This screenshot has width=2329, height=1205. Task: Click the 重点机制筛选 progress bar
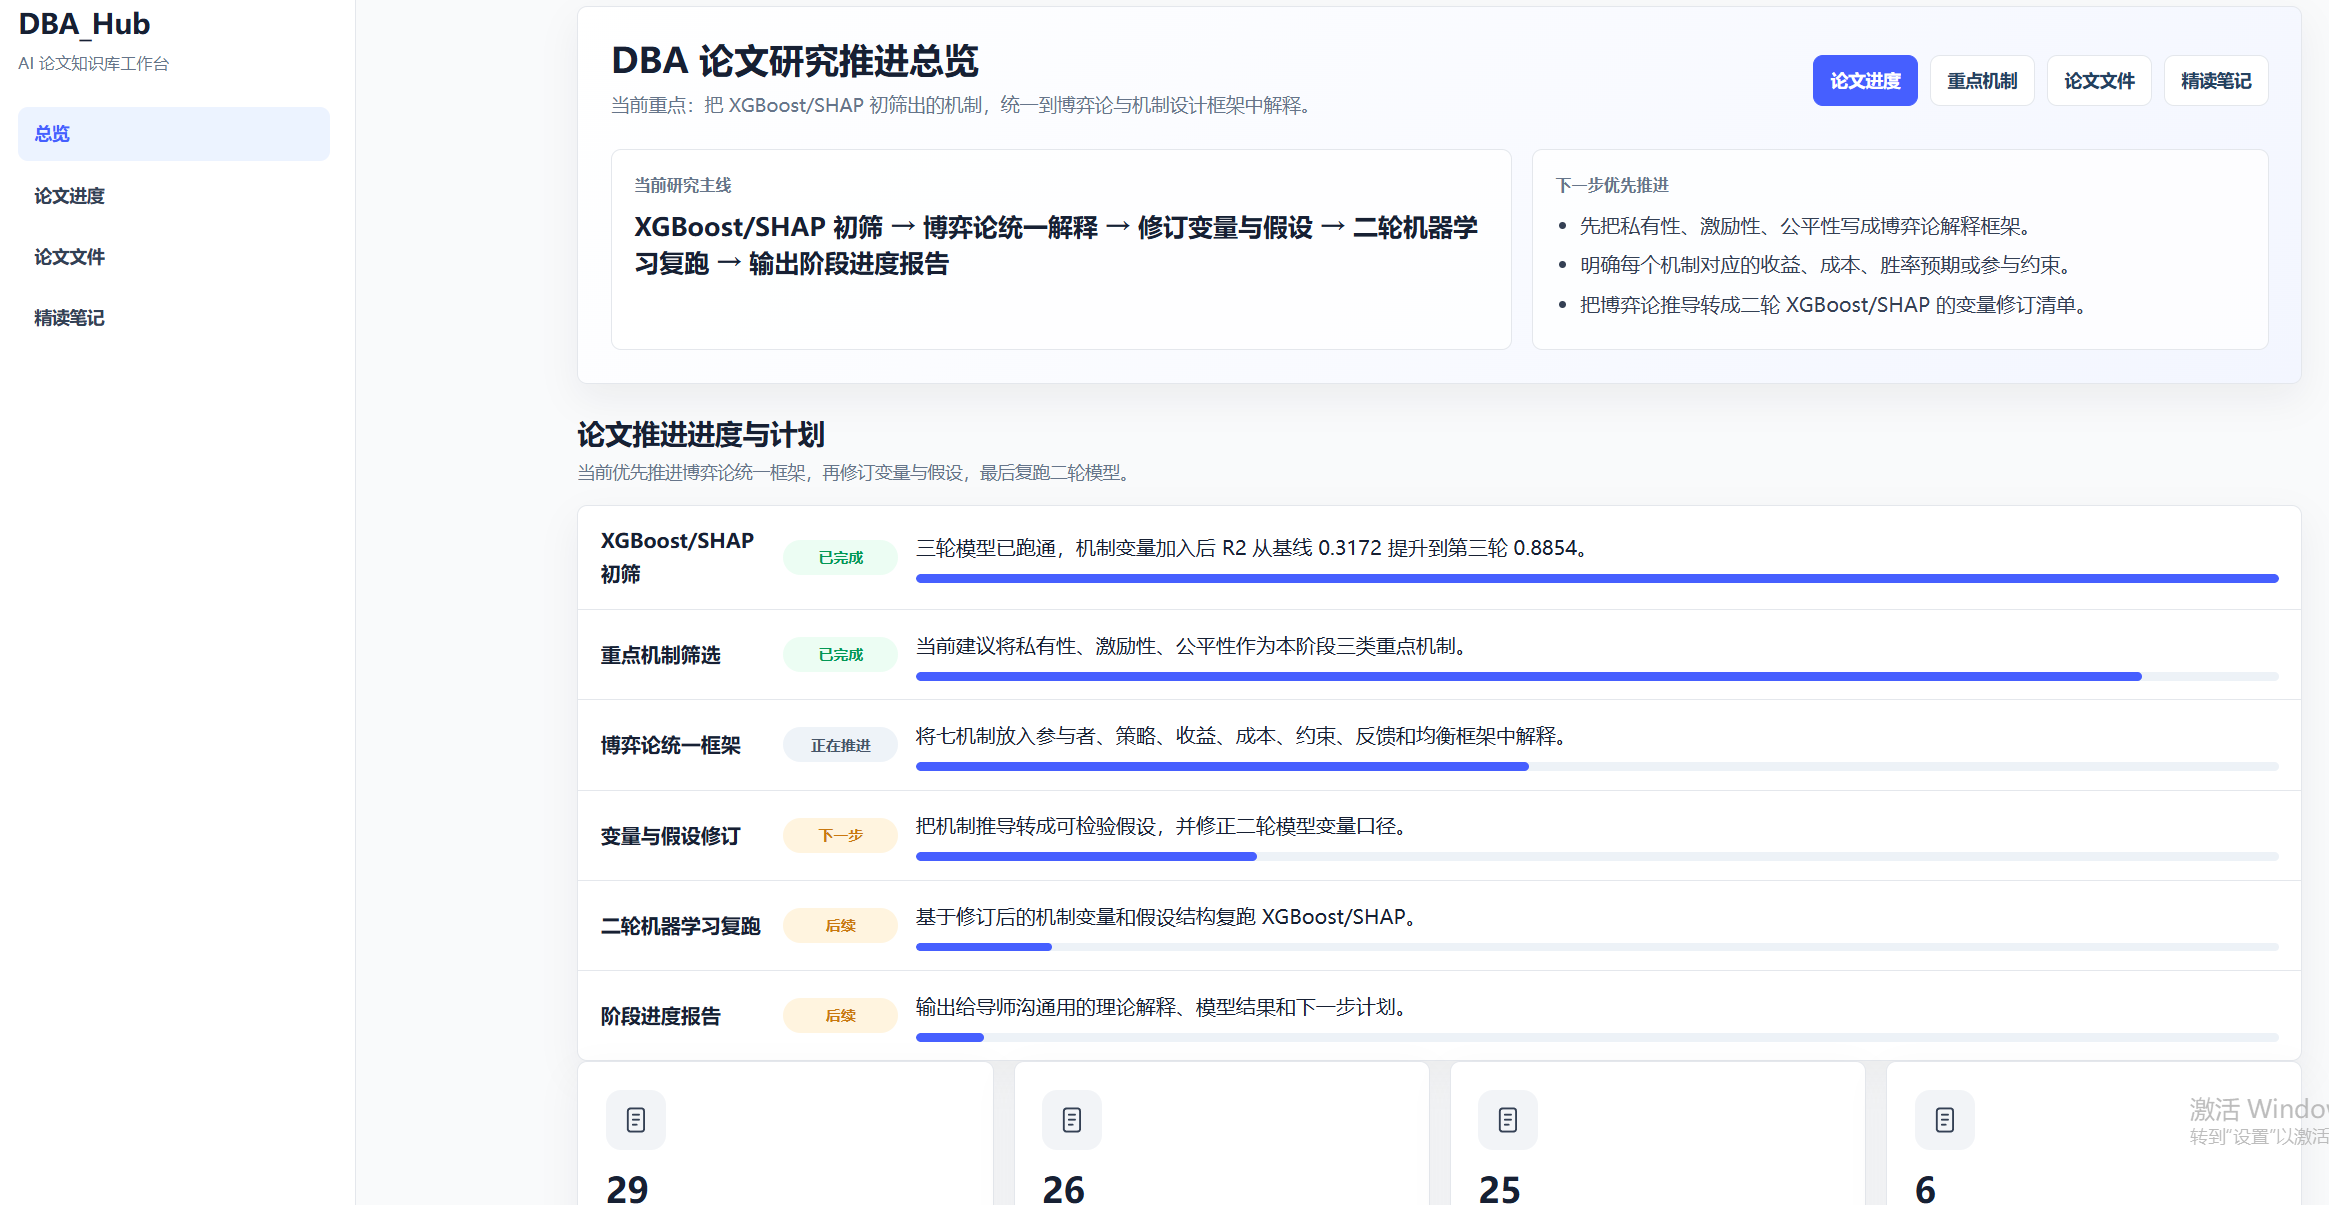click(x=1597, y=677)
